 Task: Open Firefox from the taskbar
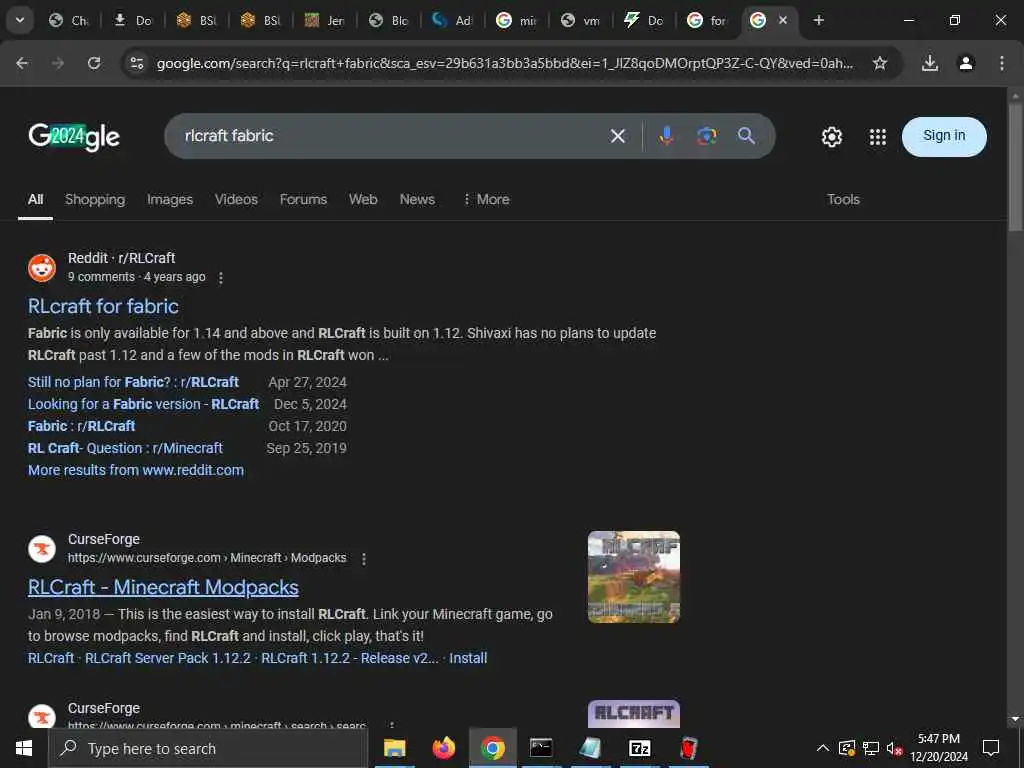coord(443,748)
